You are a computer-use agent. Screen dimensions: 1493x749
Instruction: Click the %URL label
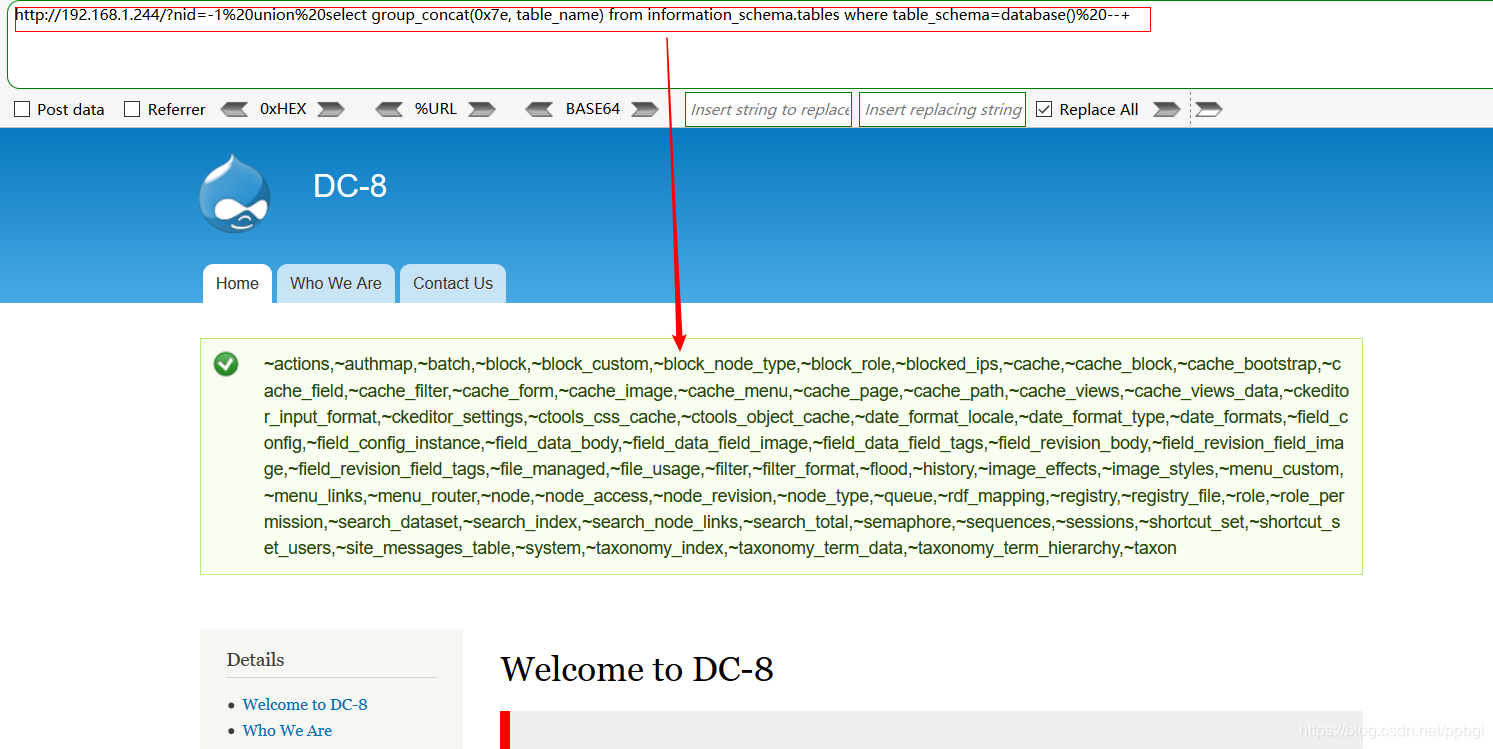[436, 109]
